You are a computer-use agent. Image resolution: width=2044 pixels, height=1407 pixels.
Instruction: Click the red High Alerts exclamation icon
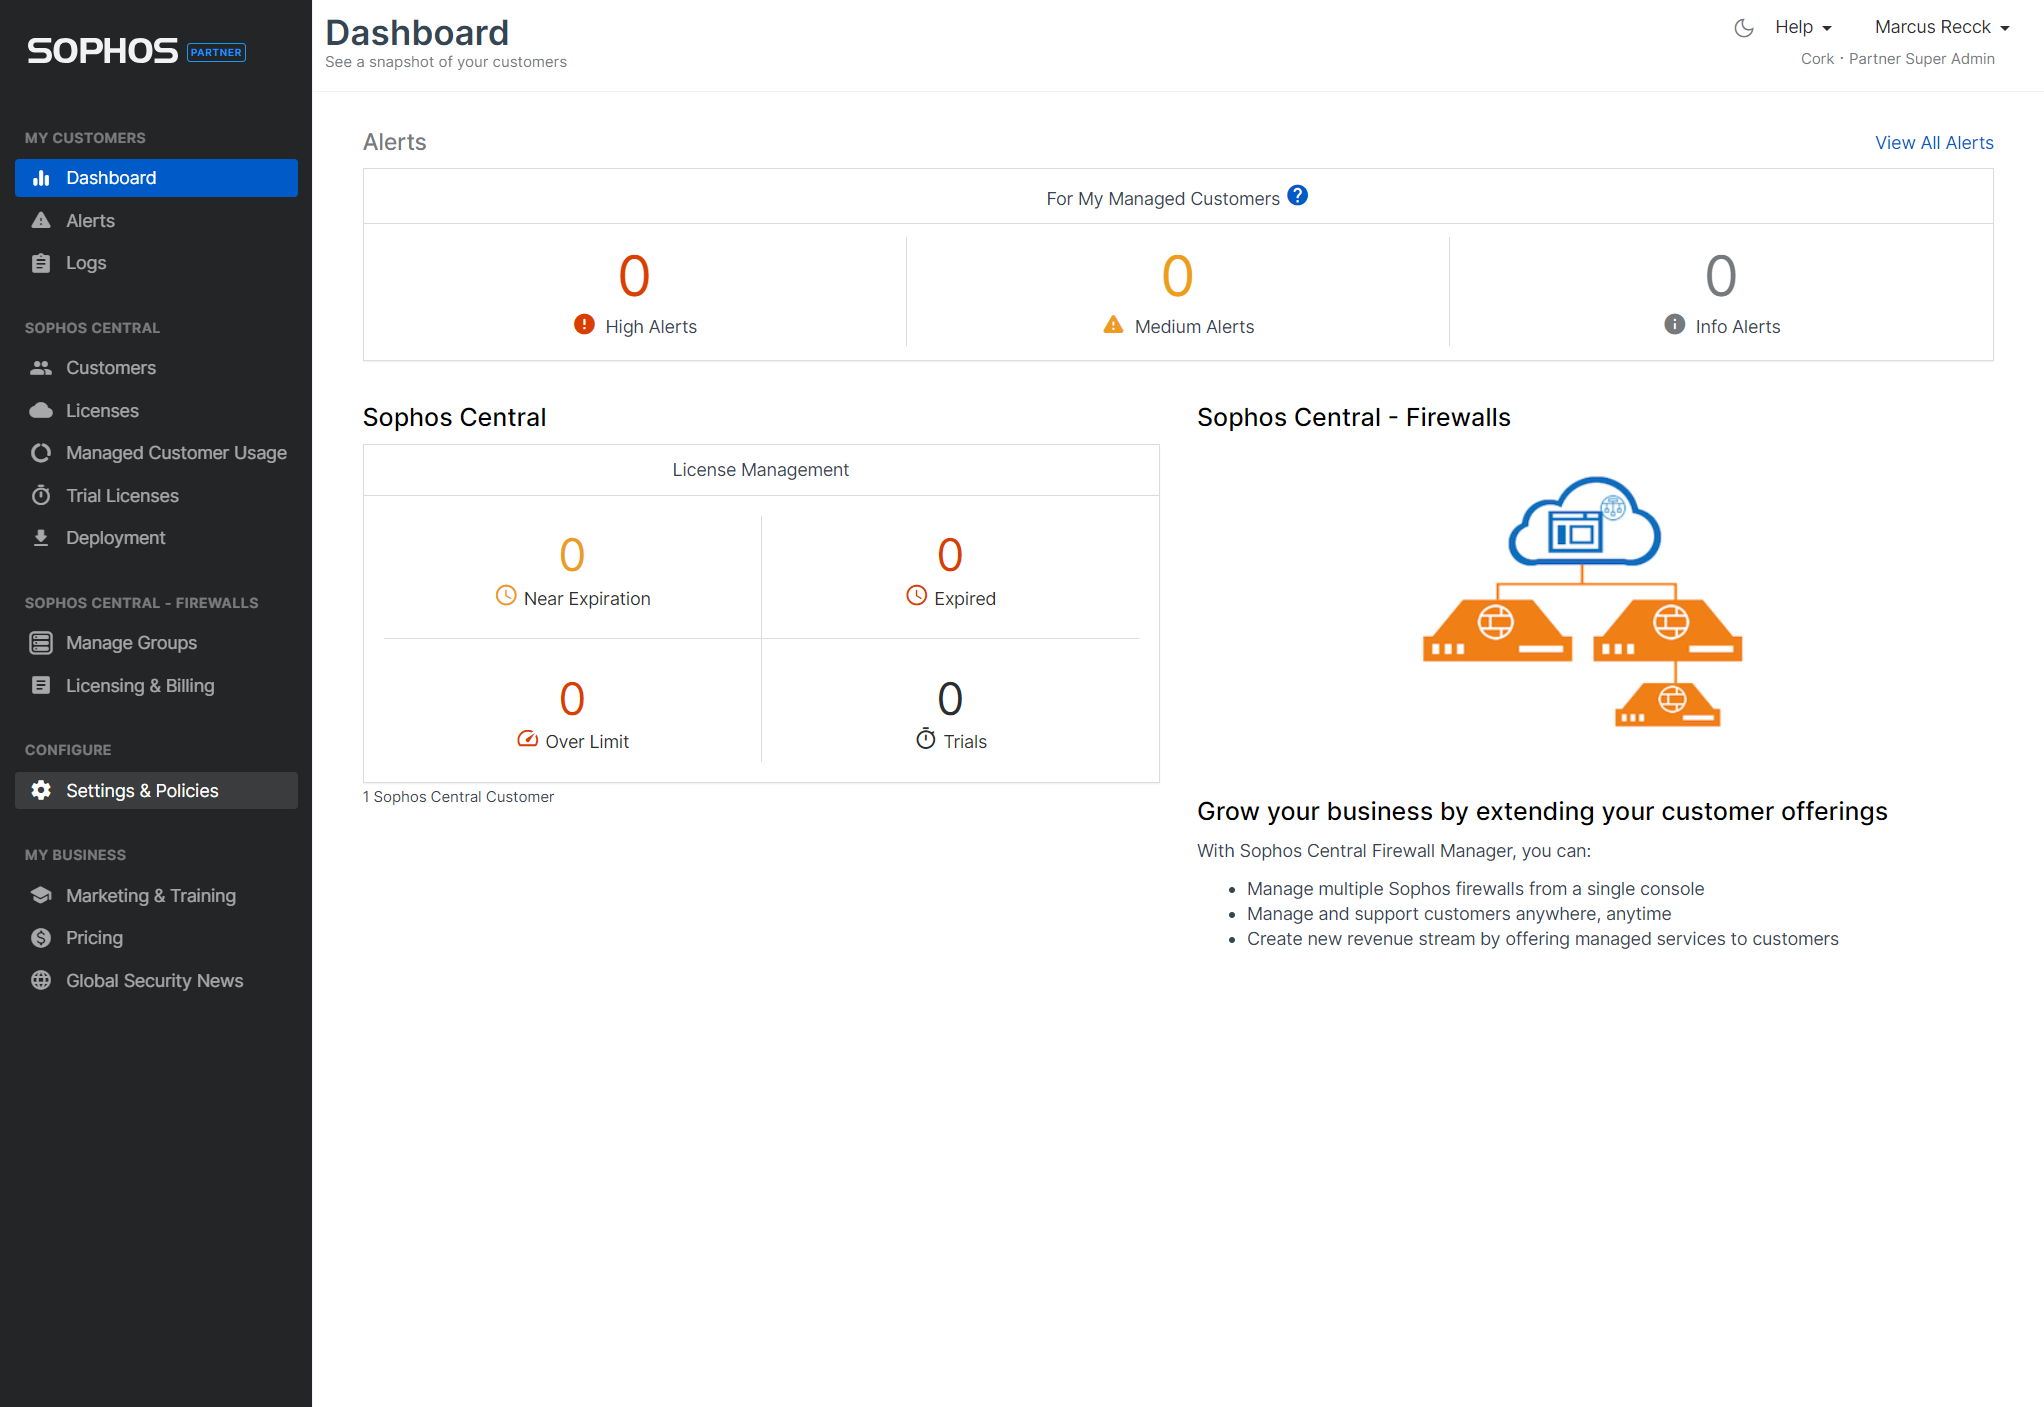584,325
